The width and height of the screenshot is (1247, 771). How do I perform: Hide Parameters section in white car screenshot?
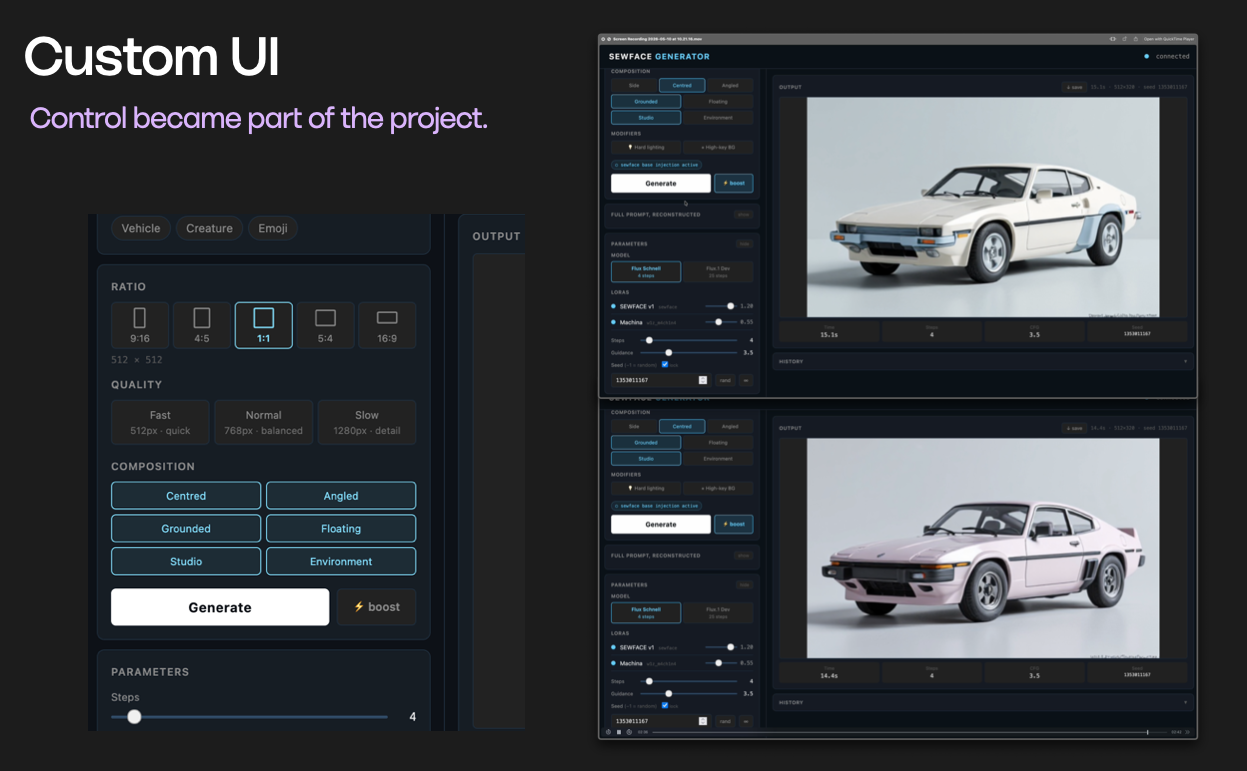[x=744, y=243]
